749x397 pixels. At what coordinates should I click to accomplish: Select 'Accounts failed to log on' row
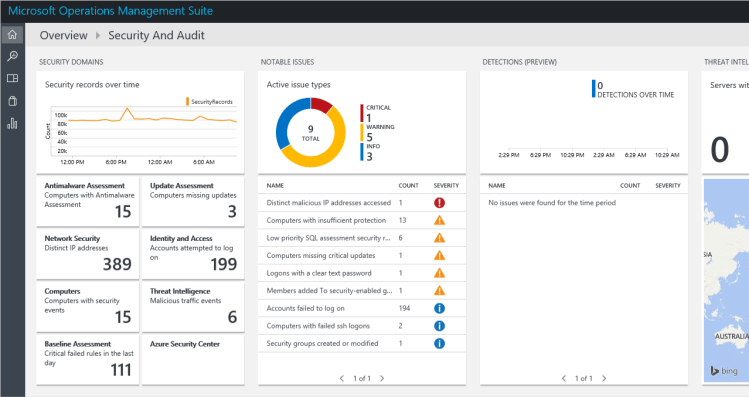[362, 308]
